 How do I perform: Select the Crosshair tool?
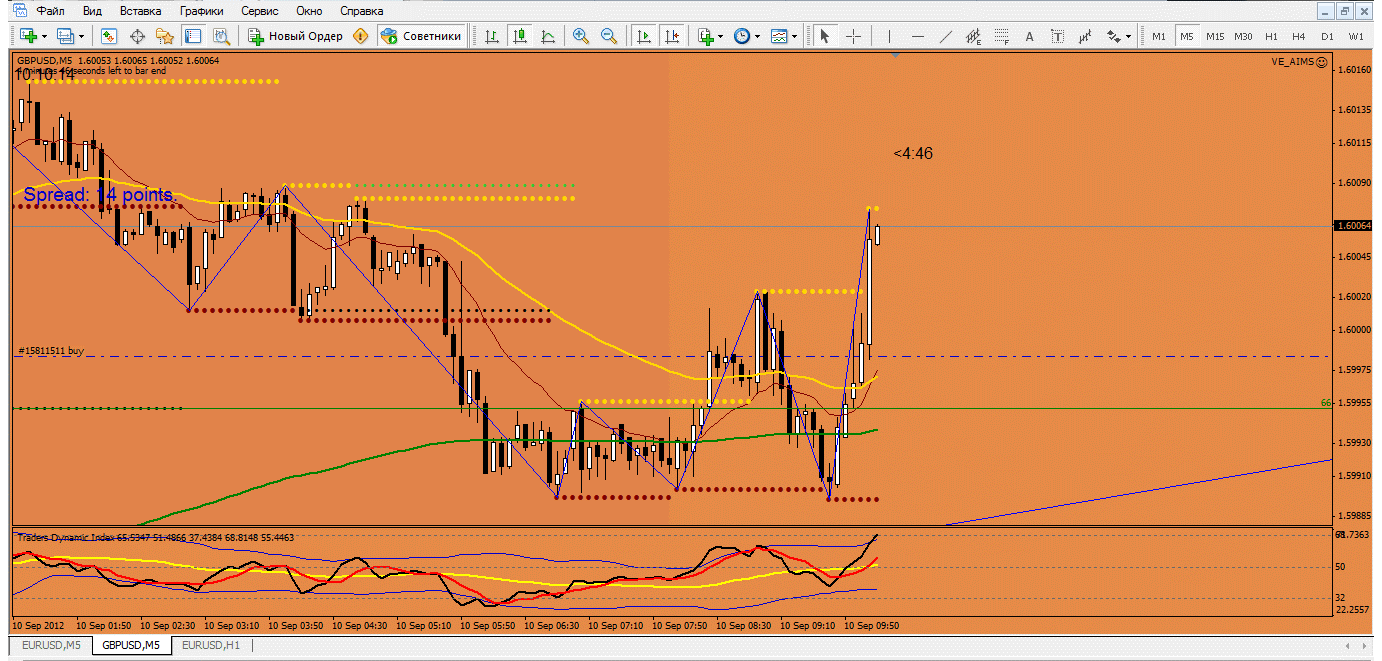[x=854, y=36]
